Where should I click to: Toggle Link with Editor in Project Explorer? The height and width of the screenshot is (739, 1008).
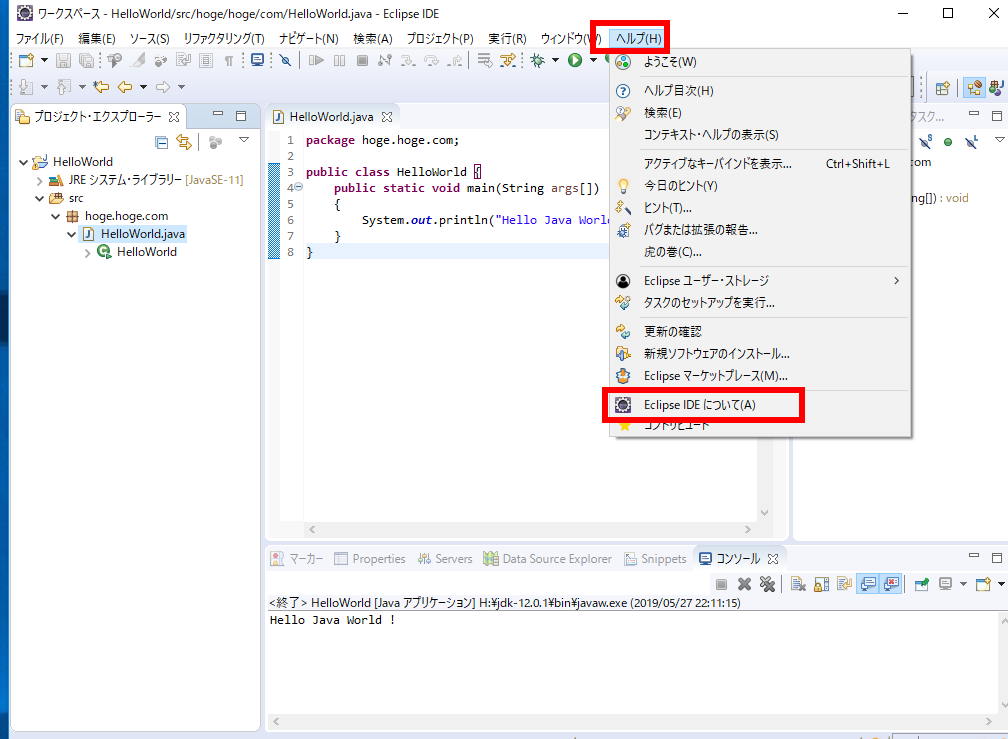(184, 143)
